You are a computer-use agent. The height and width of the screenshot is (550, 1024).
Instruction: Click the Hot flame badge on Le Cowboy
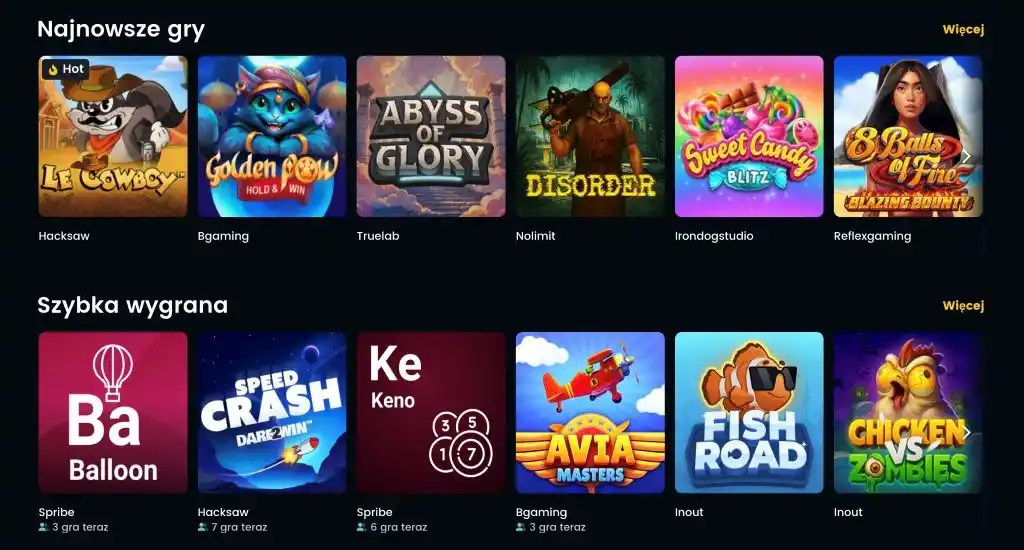tap(66, 69)
